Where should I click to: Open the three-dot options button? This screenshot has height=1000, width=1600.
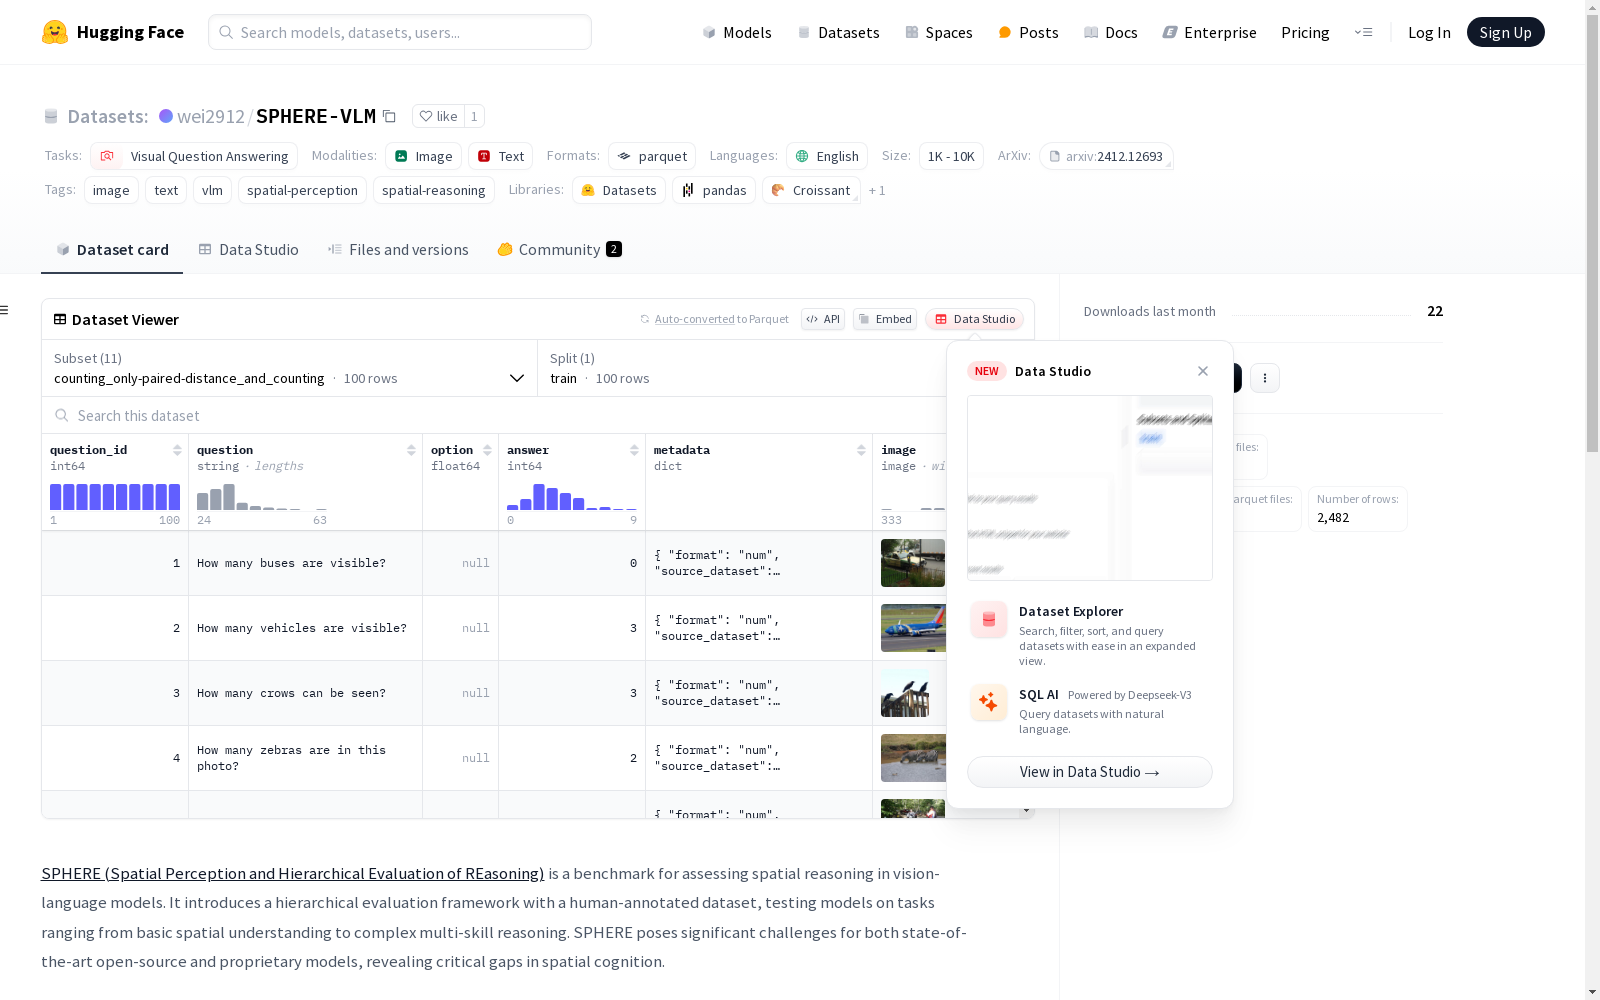point(1265,378)
